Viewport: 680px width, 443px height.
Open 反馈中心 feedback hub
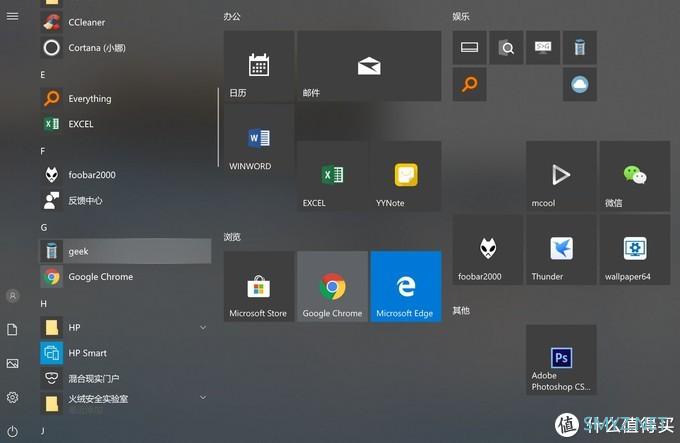pos(126,200)
